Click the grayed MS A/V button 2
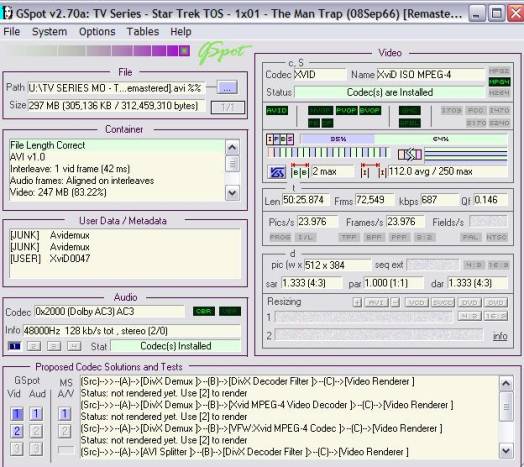 coord(64,431)
